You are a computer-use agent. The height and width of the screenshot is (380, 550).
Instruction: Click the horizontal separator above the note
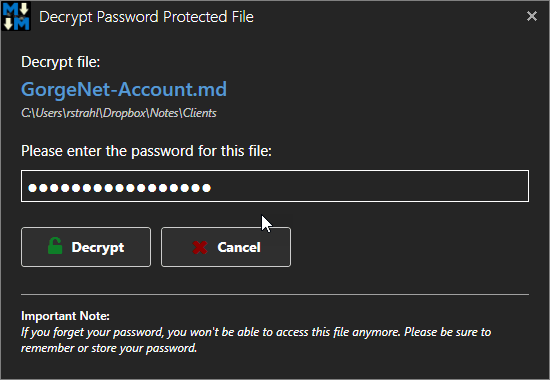tap(275, 295)
